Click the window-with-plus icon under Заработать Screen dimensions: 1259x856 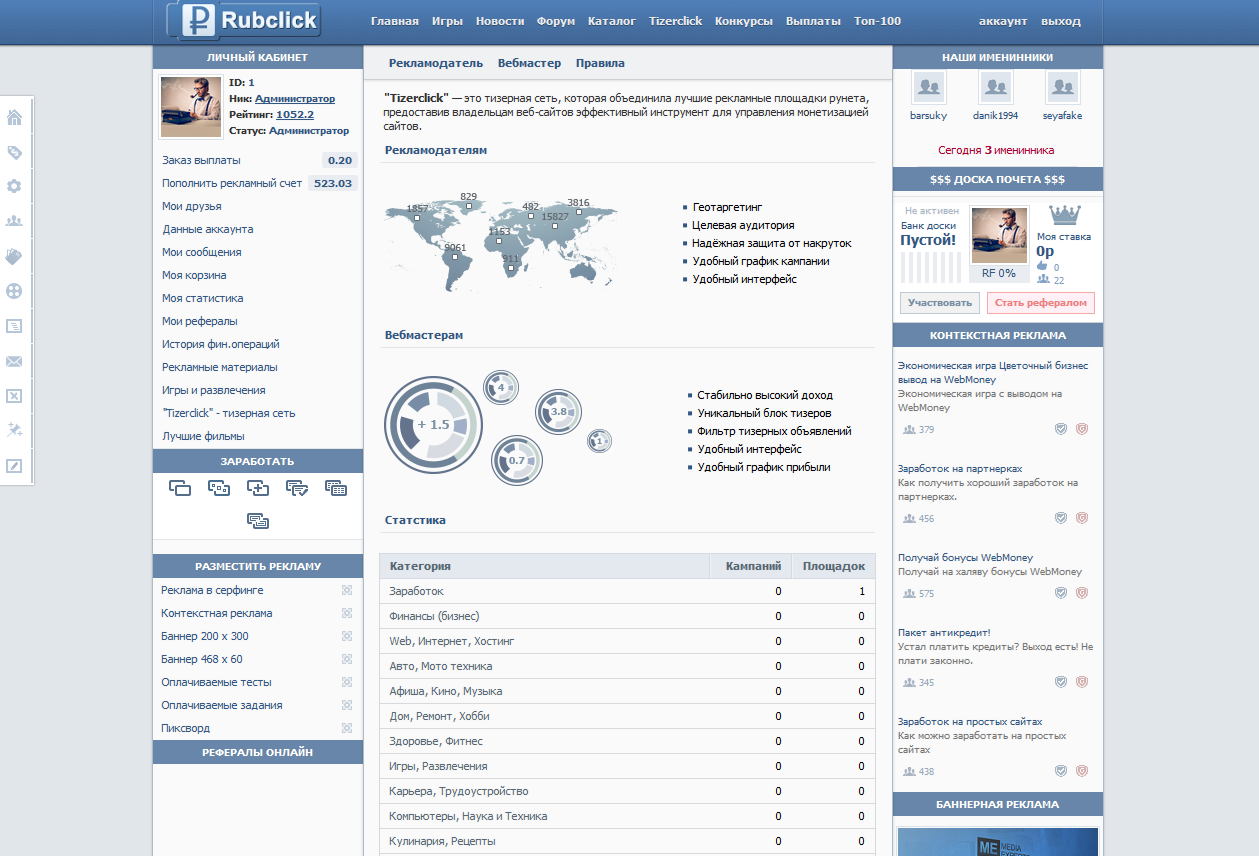[x=258, y=488]
